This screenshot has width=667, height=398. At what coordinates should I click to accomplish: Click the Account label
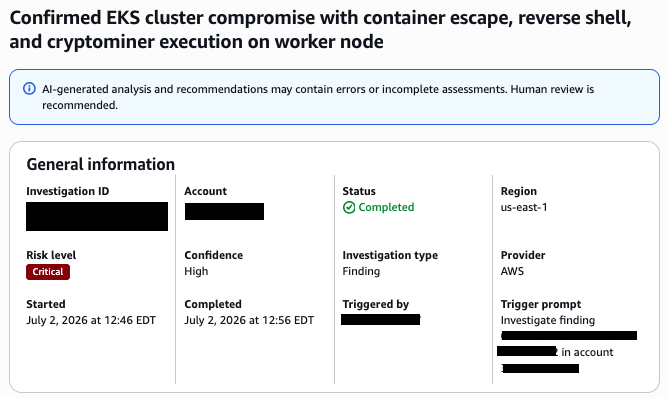[x=205, y=191]
